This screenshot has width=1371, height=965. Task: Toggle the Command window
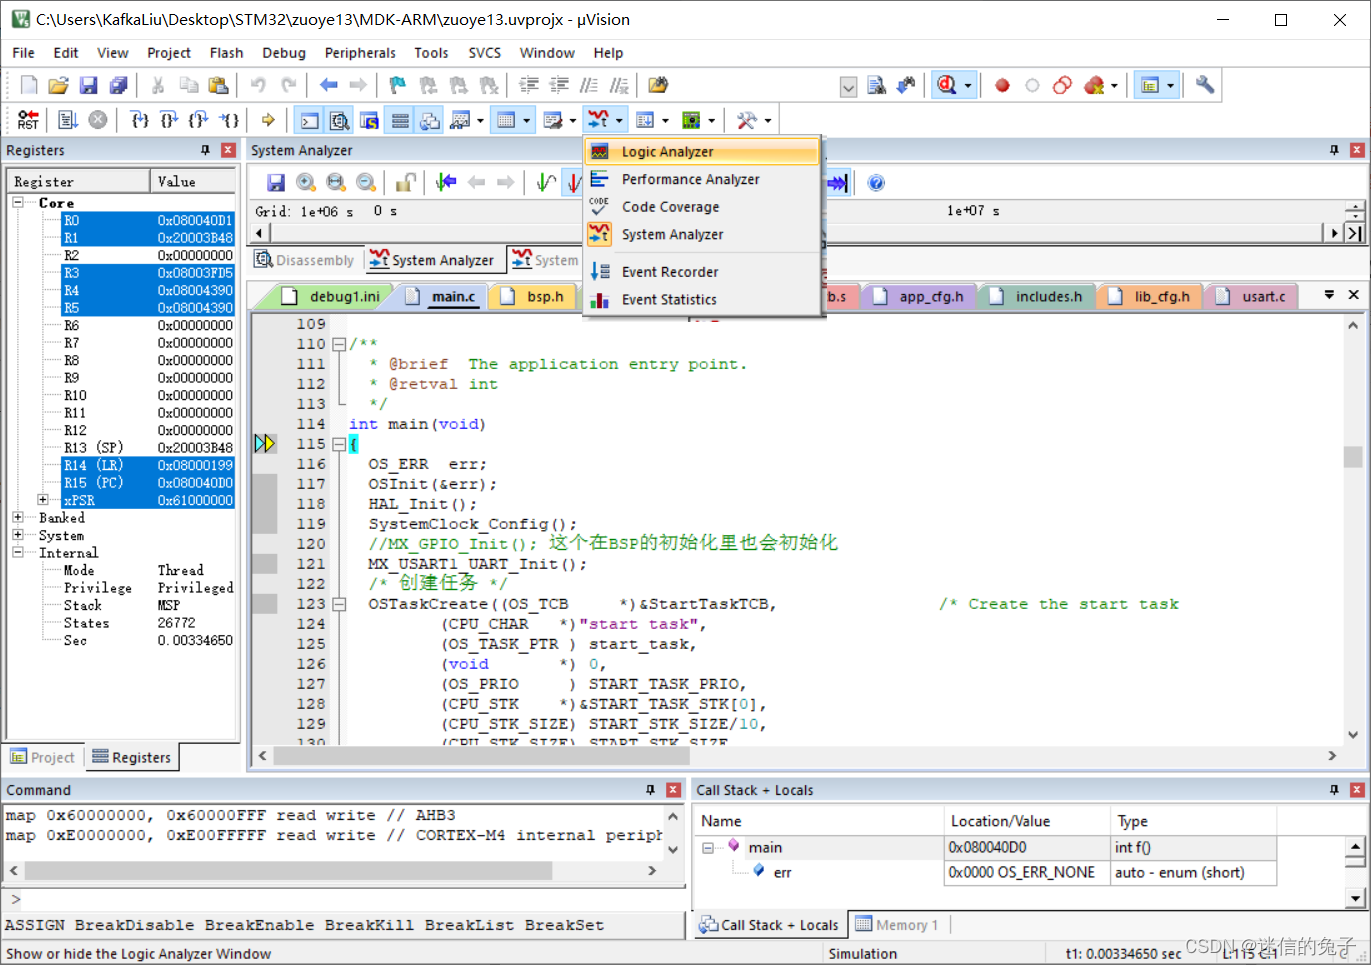pos(310,121)
